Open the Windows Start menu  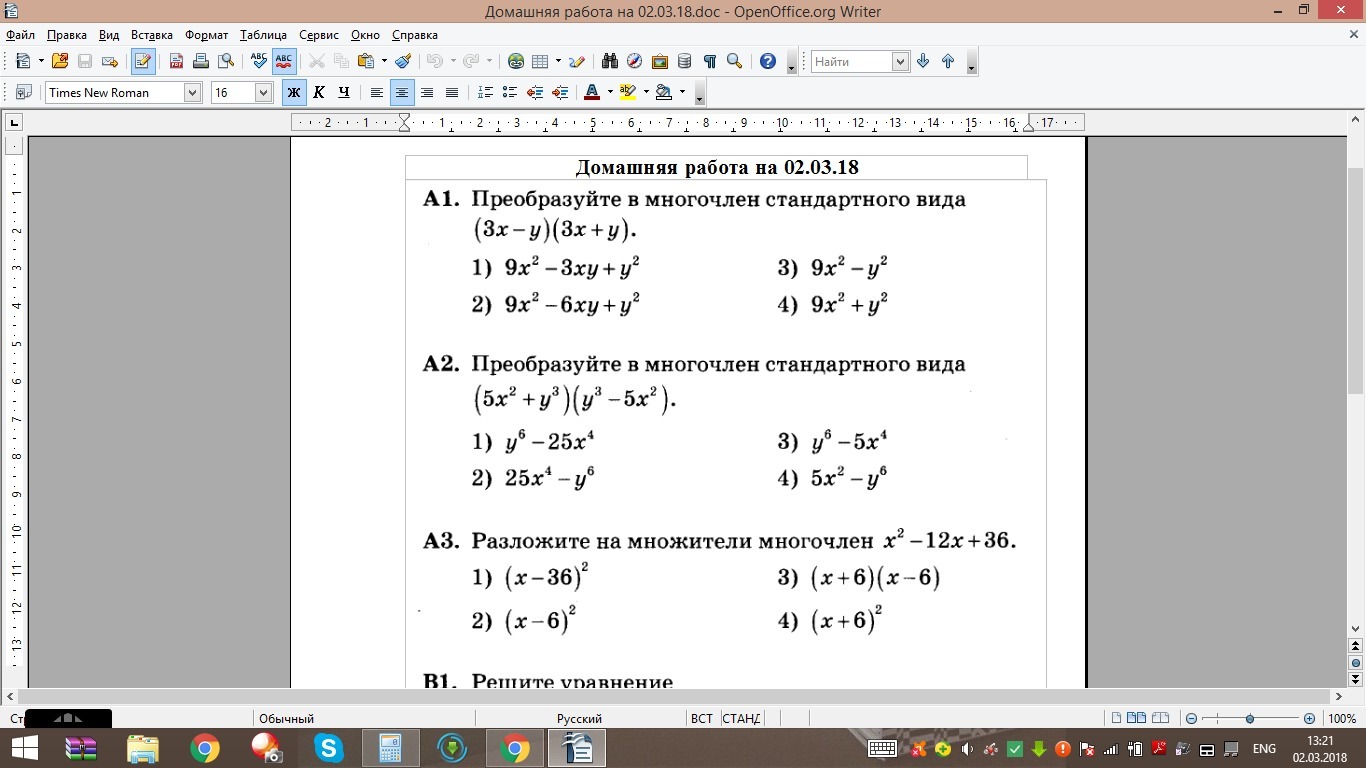[25, 748]
